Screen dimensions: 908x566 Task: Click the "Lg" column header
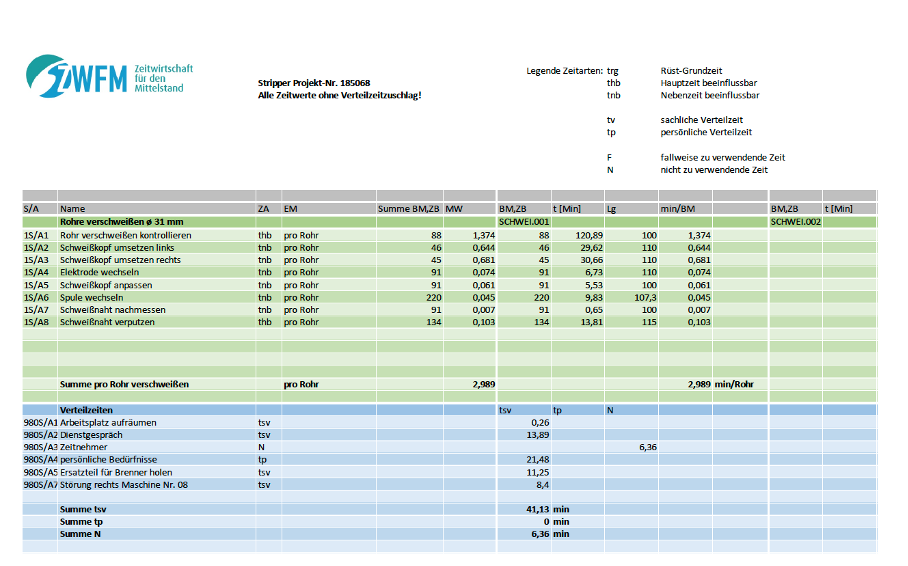(613, 208)
